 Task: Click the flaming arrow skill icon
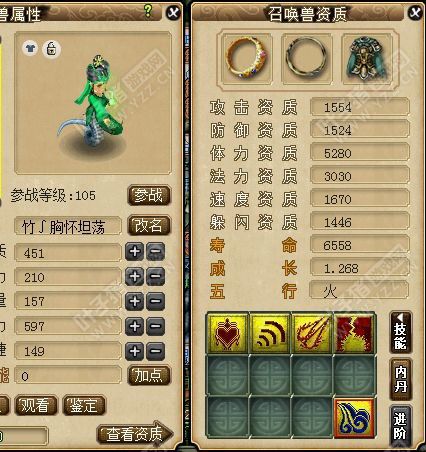tap(312, 333)
